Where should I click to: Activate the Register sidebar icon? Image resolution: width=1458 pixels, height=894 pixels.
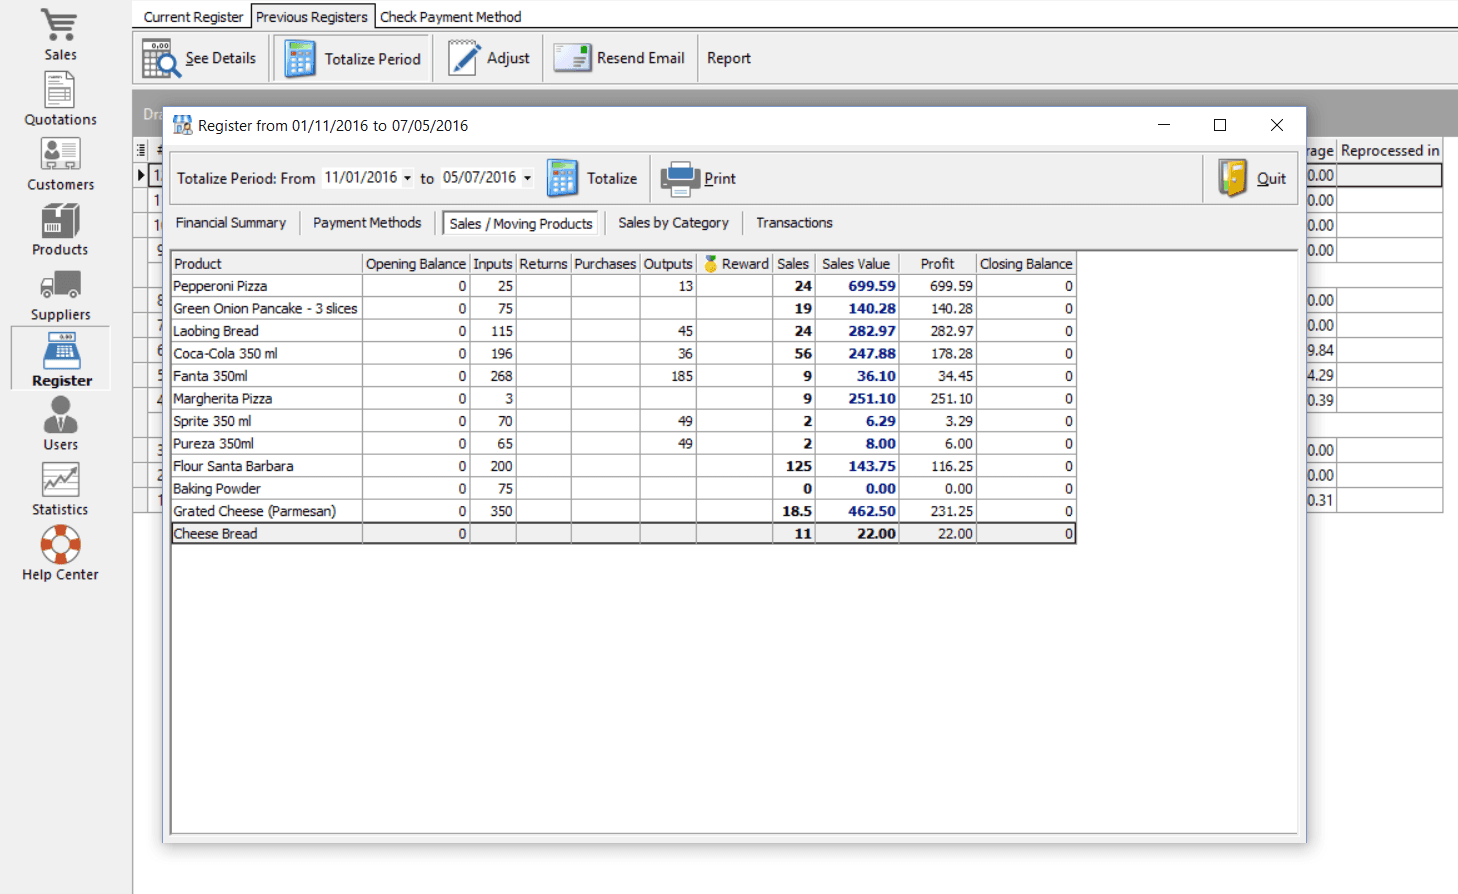coord(59,357)
